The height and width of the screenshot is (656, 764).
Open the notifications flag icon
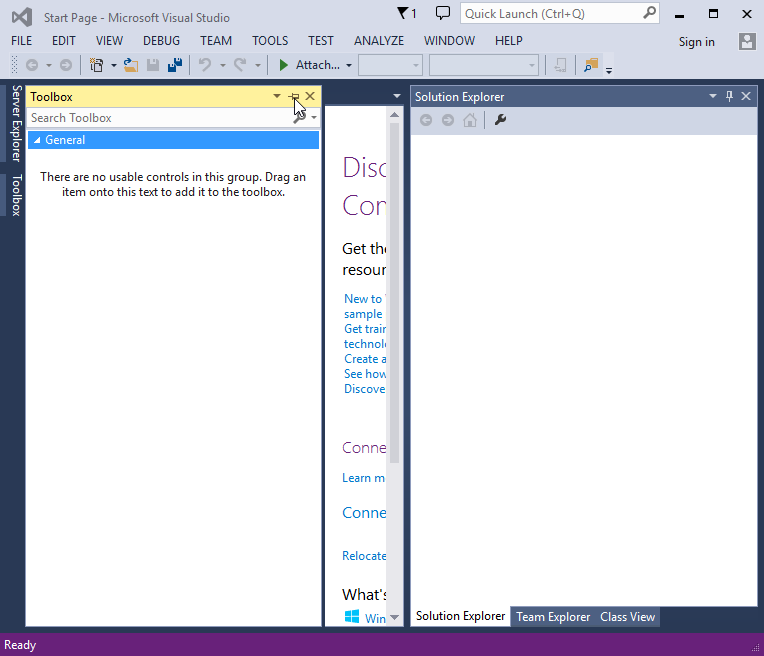(x=402, y=13)
